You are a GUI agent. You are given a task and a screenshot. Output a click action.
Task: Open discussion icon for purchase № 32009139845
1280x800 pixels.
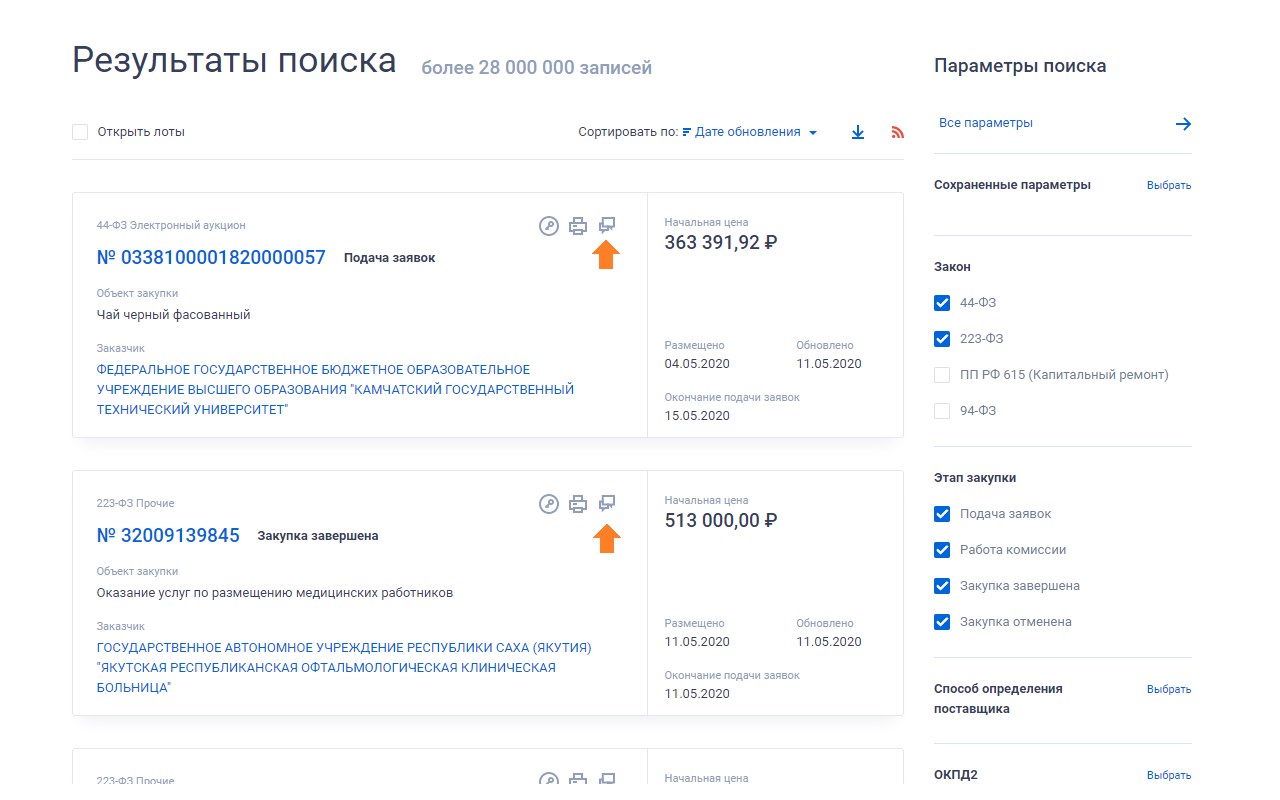(x=606, y=503)
